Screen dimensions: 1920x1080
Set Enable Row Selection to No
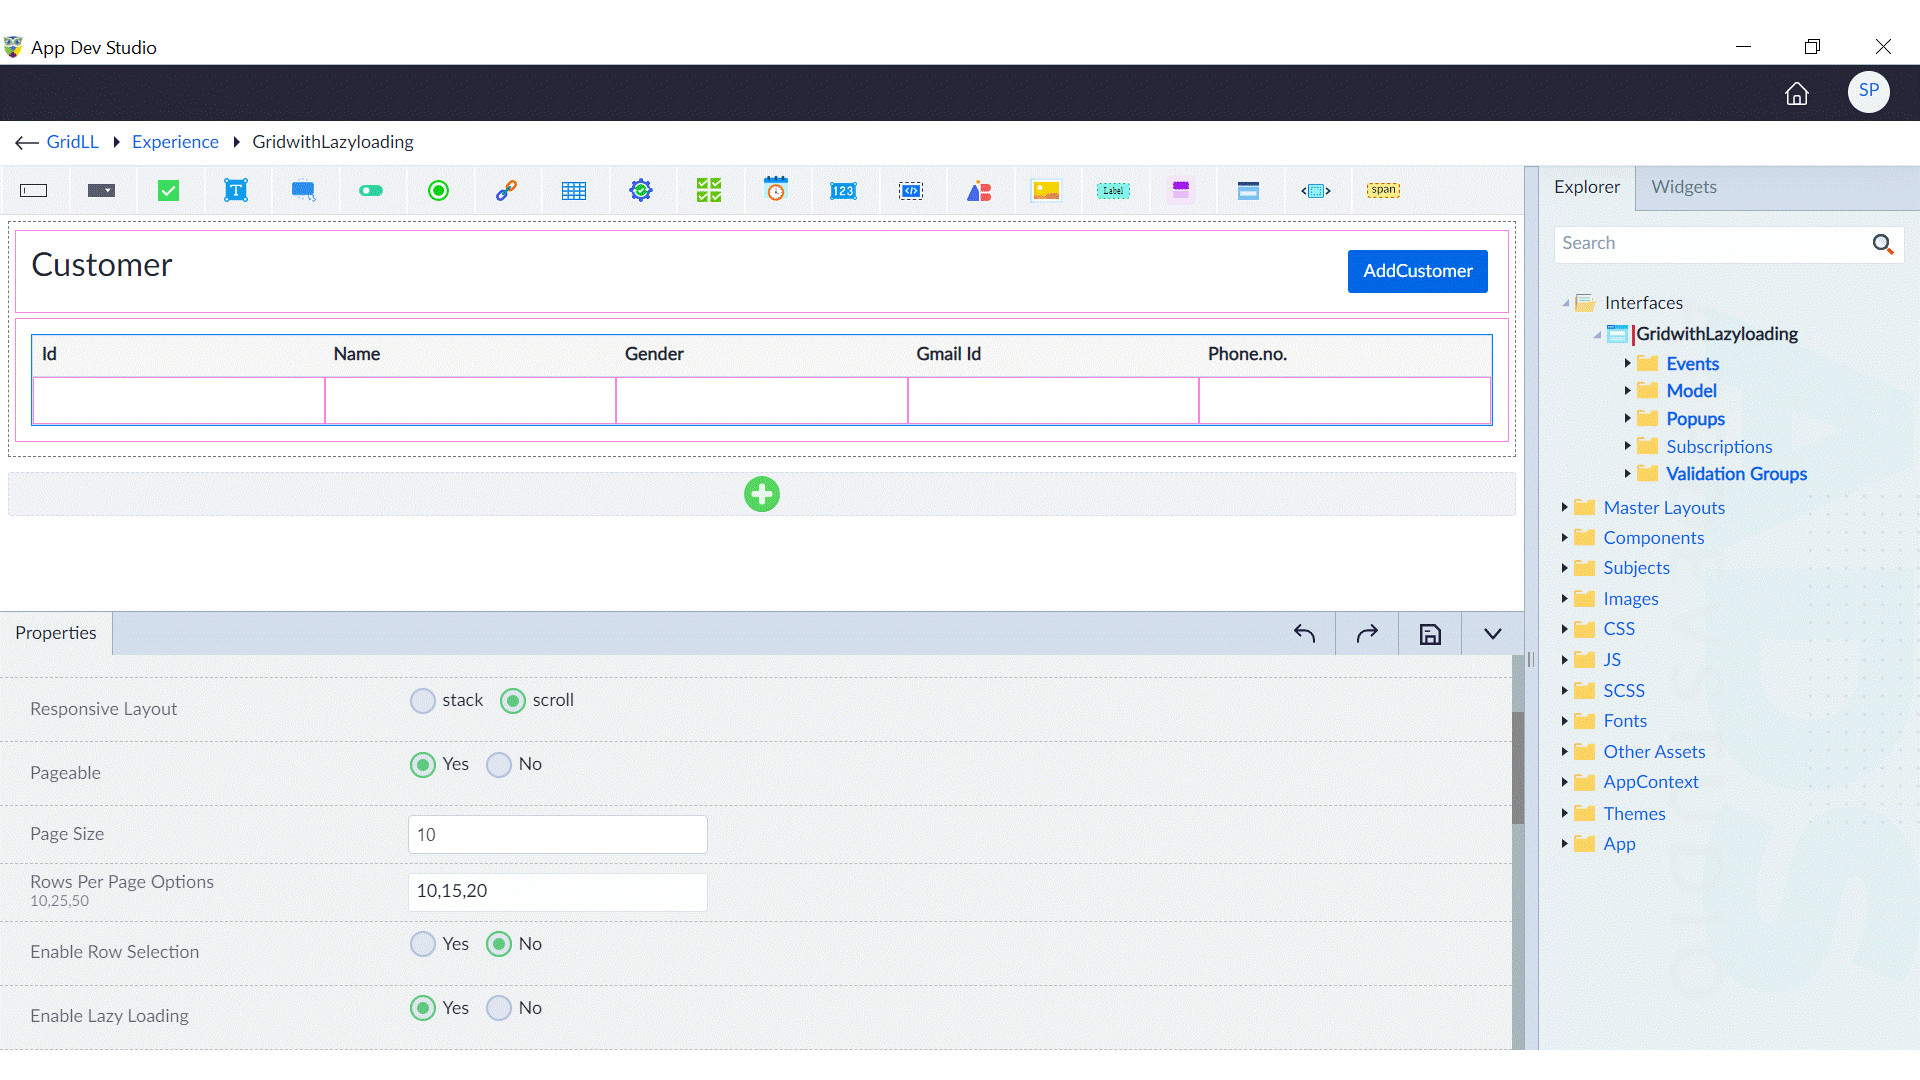pos(499,944)
